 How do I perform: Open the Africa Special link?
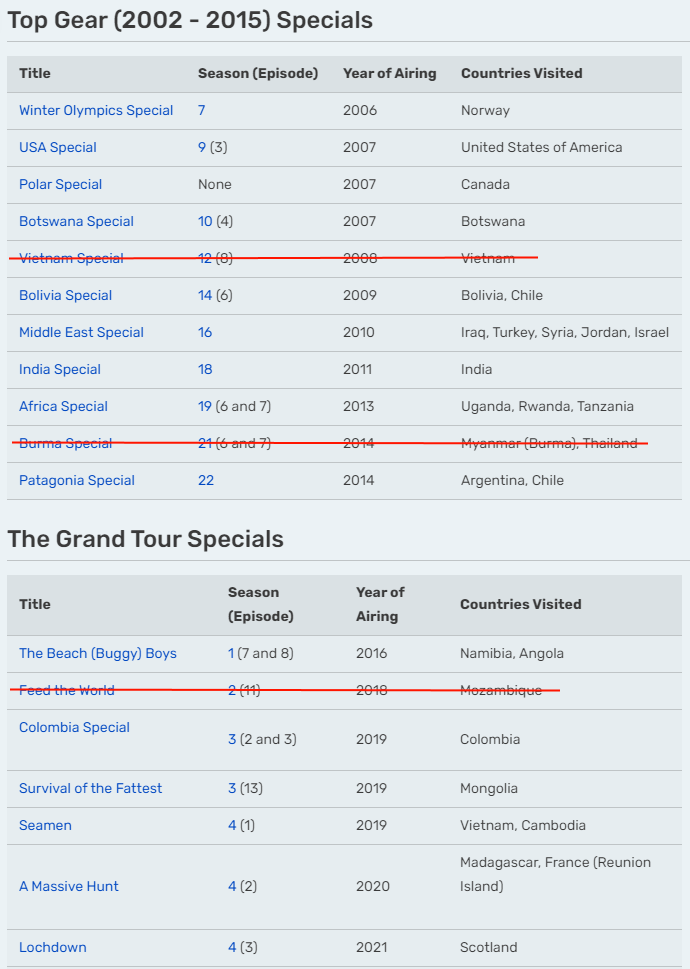tap(63, 407)
